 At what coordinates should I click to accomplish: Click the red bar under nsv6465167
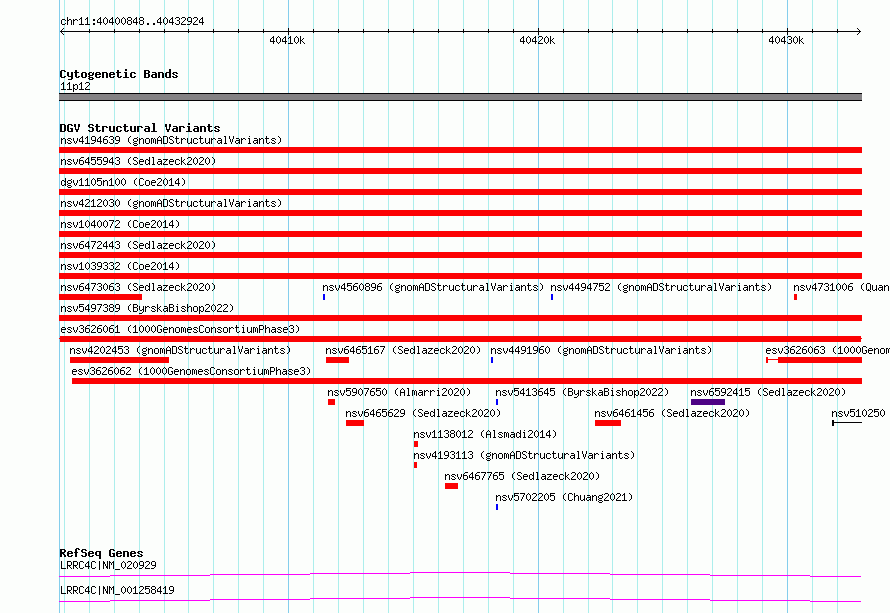[x=337, y=360]
